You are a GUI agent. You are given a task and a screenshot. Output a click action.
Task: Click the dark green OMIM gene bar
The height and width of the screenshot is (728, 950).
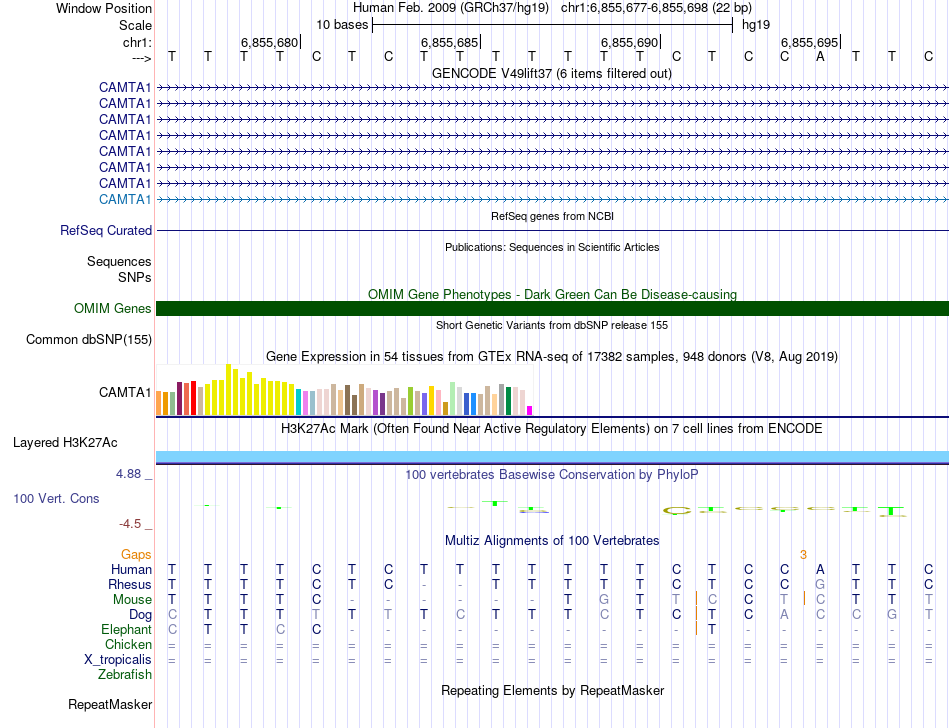coord(552,309)
